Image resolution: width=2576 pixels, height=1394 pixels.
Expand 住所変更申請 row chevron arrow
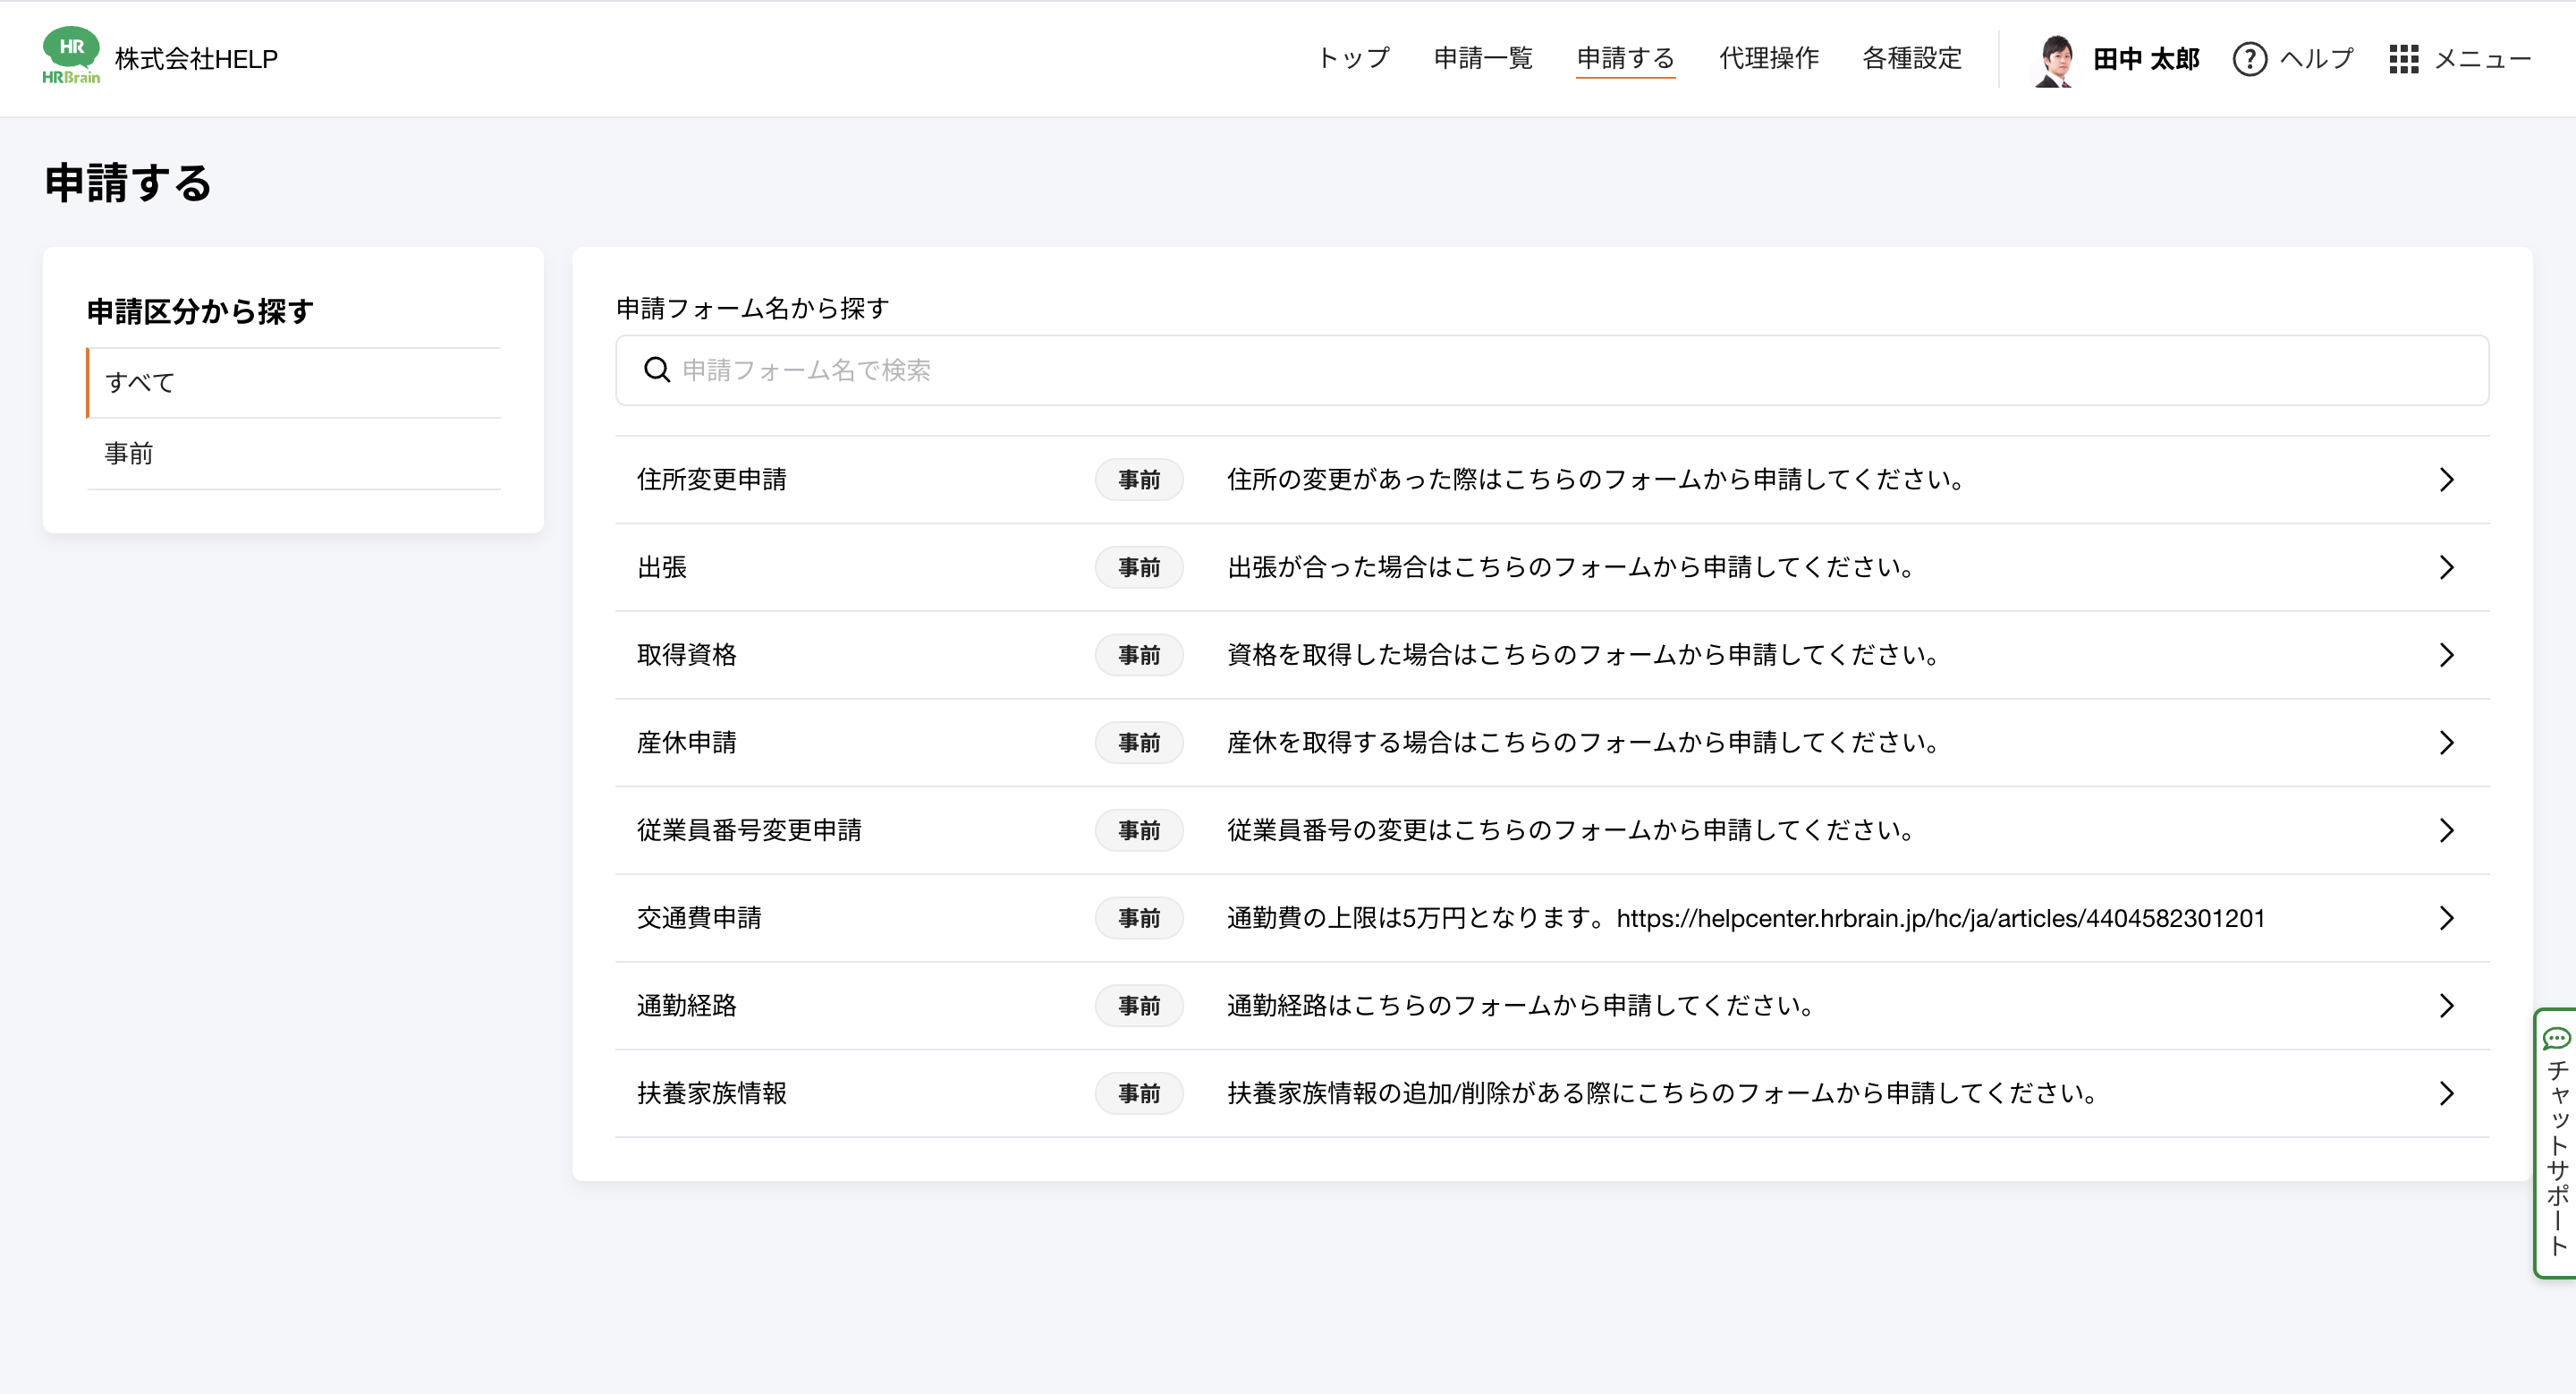pyautogui.click(x=2446, y=479)
